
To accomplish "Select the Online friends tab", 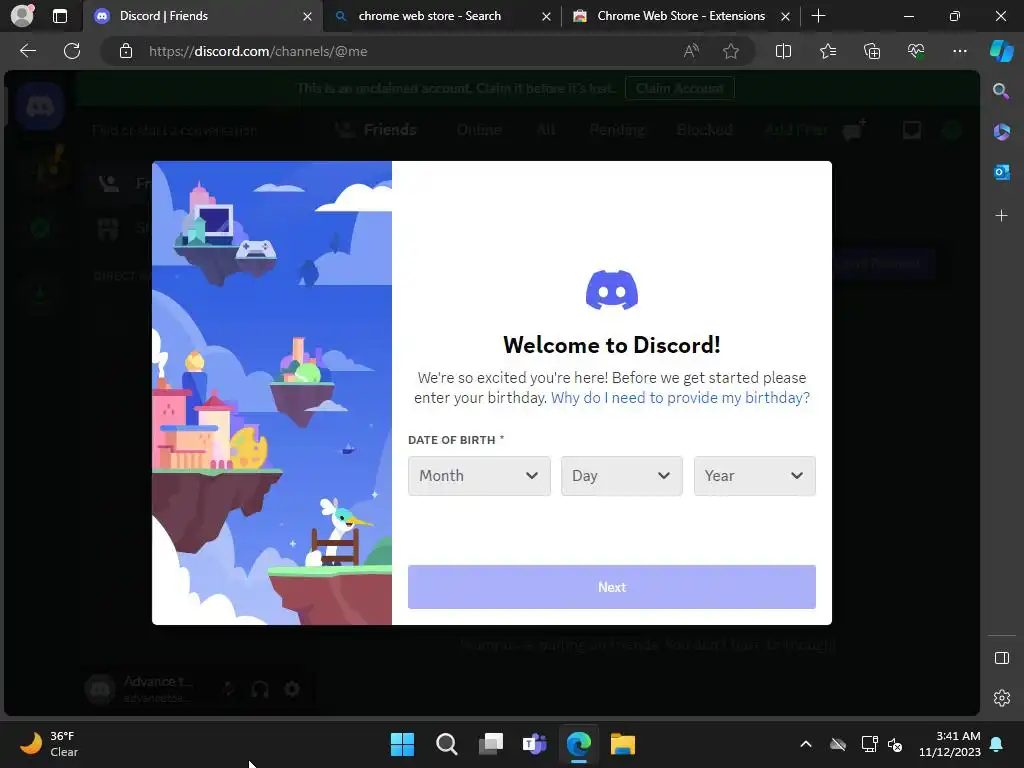I will 479,130.
